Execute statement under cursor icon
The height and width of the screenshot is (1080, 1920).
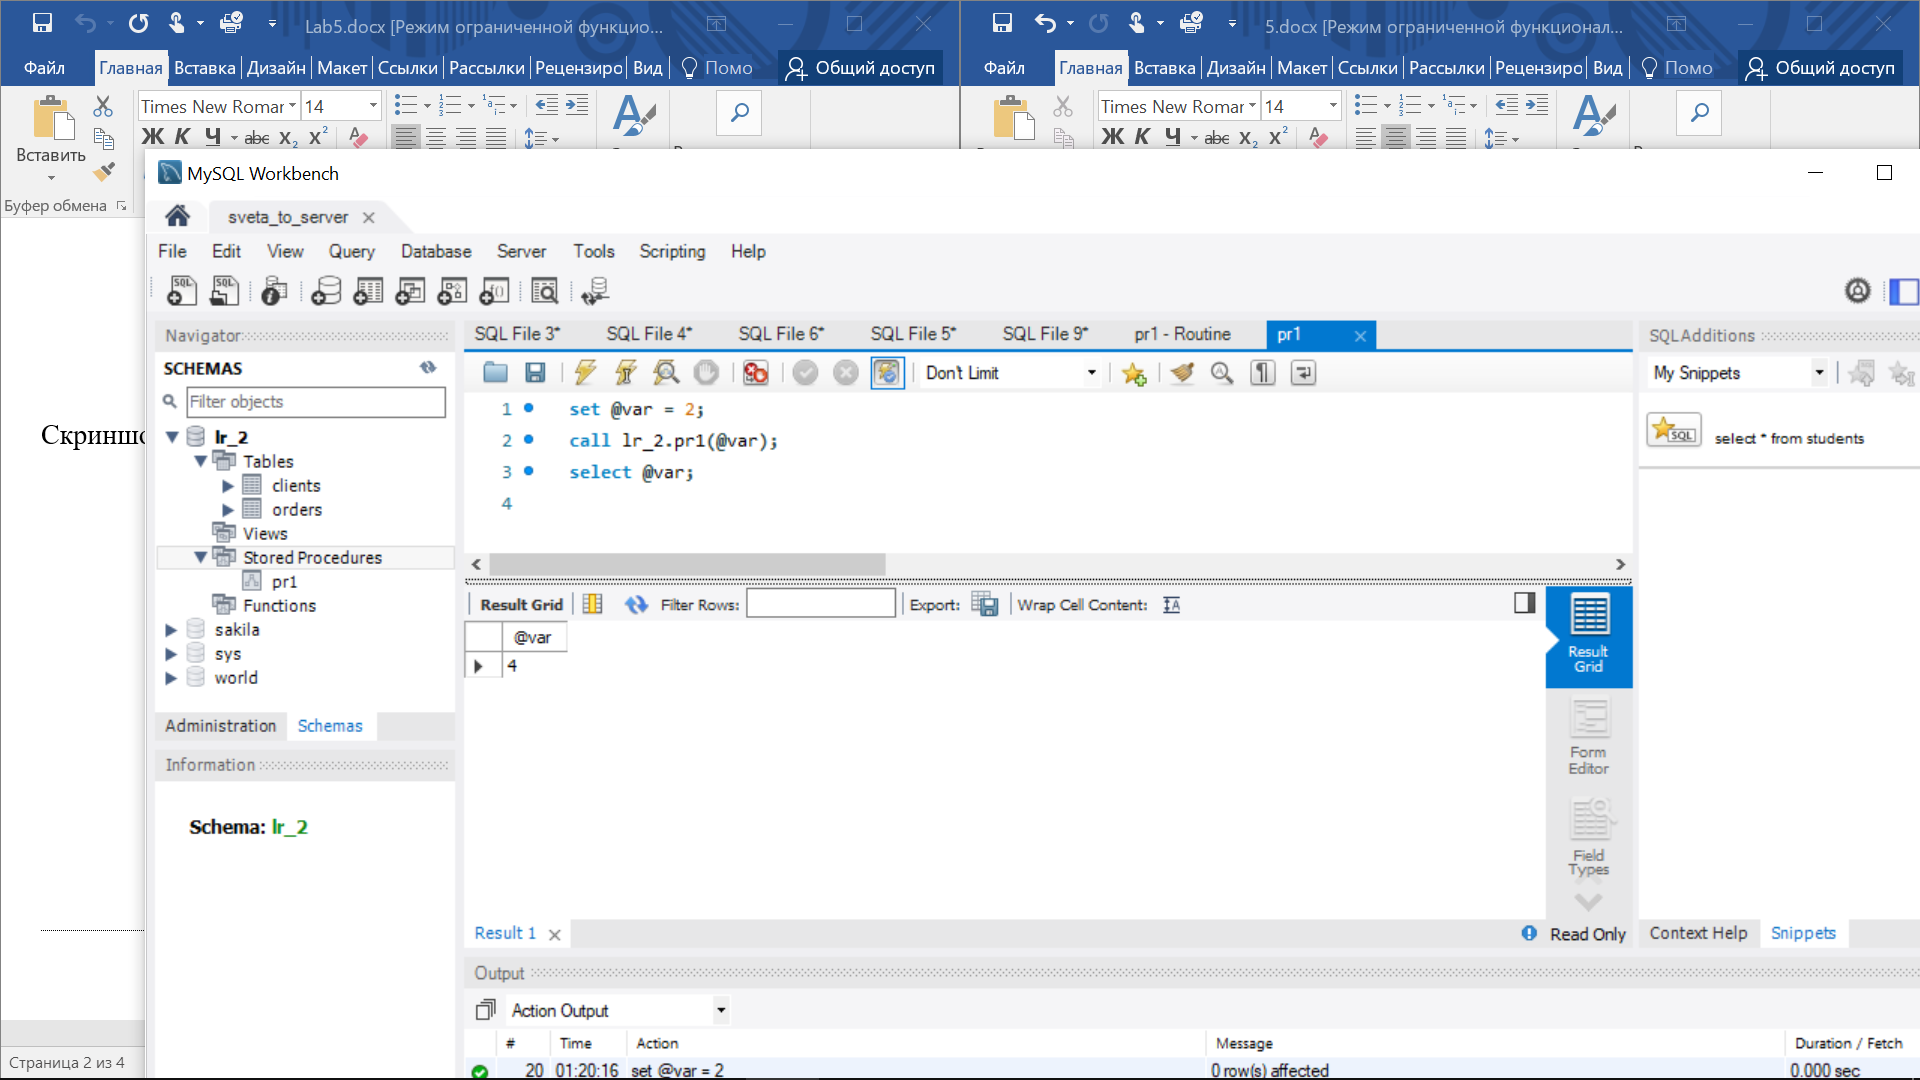tap(626, 373)
